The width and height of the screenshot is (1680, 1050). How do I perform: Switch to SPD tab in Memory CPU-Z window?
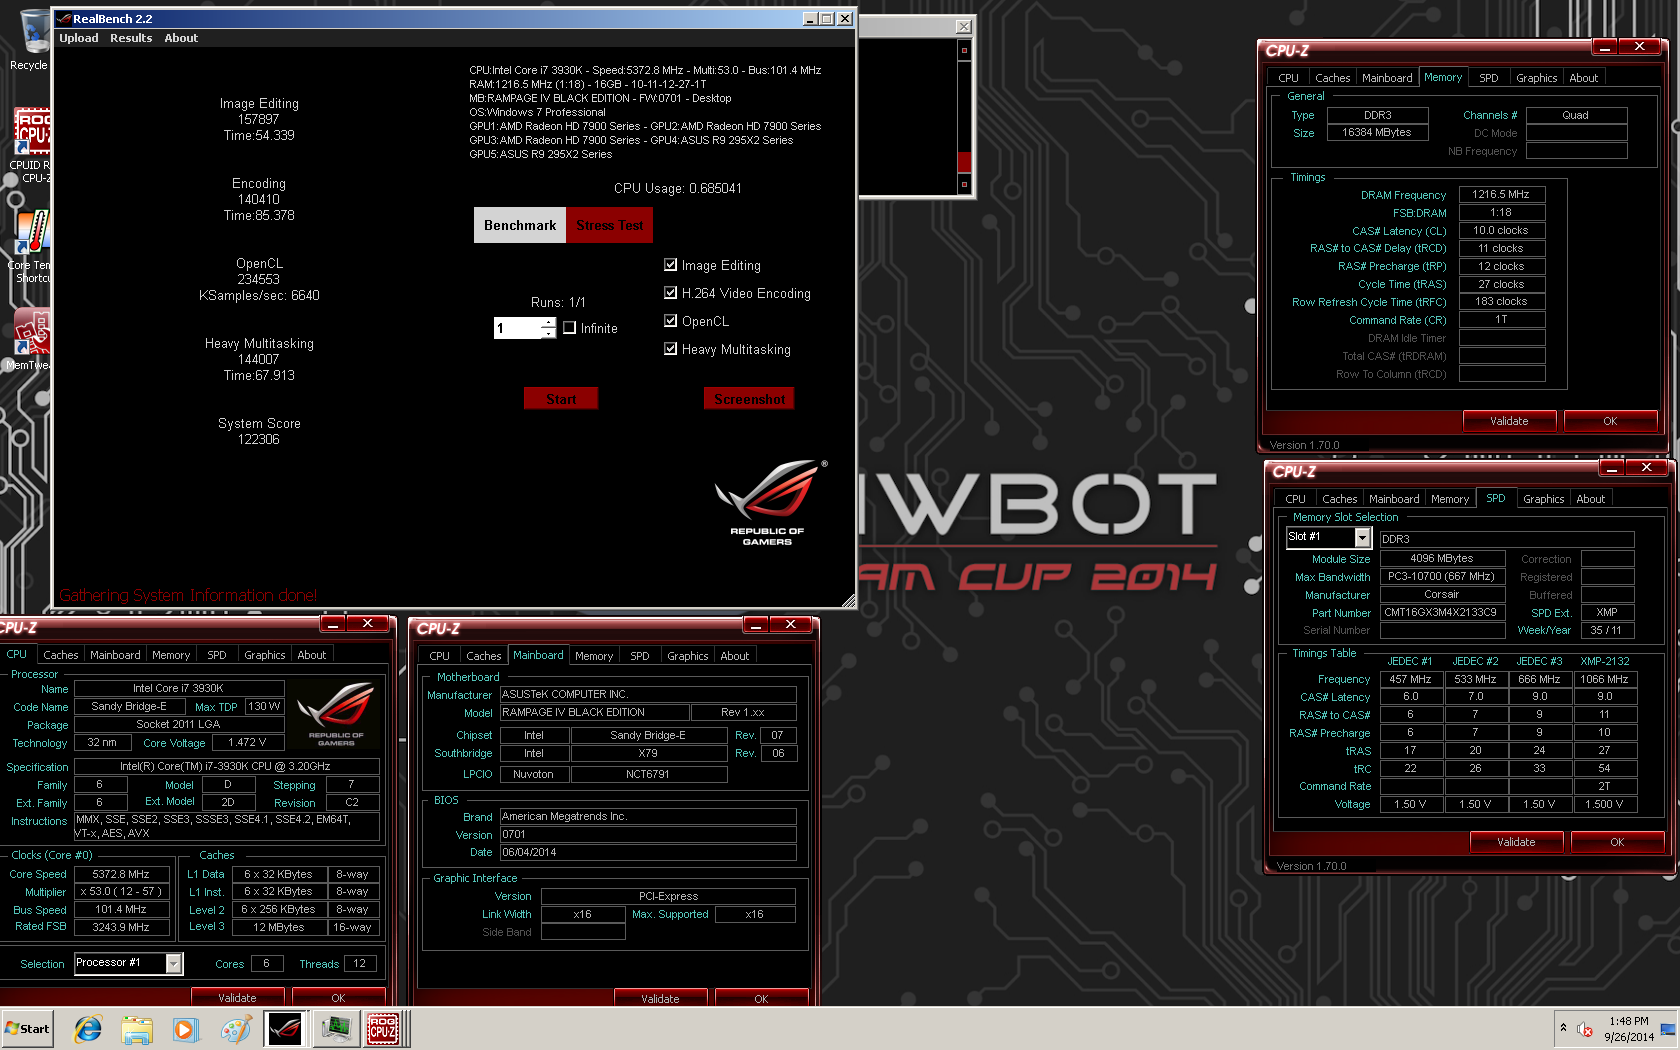[x=1489, y=78]
